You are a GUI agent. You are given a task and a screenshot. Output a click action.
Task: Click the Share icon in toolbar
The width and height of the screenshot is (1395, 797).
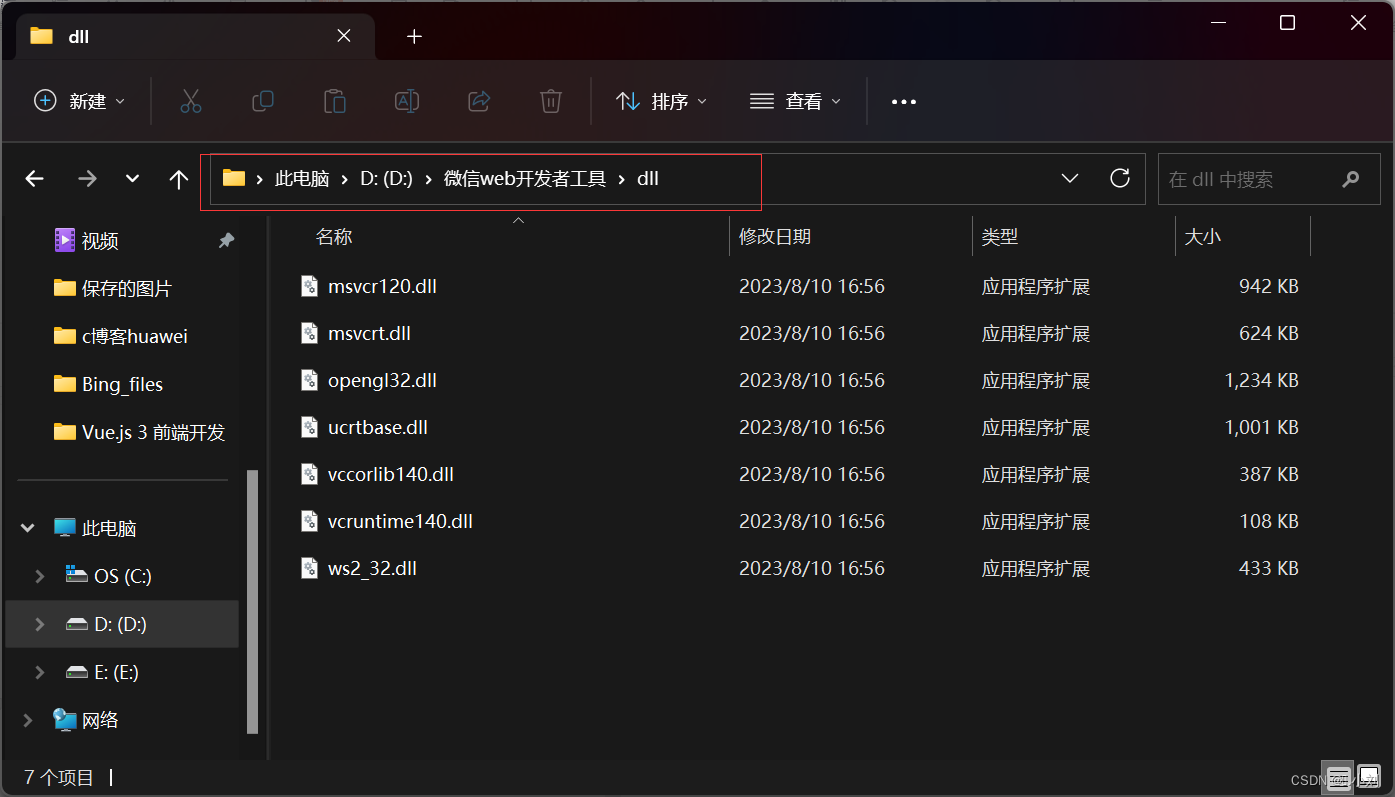coord(479,101)
